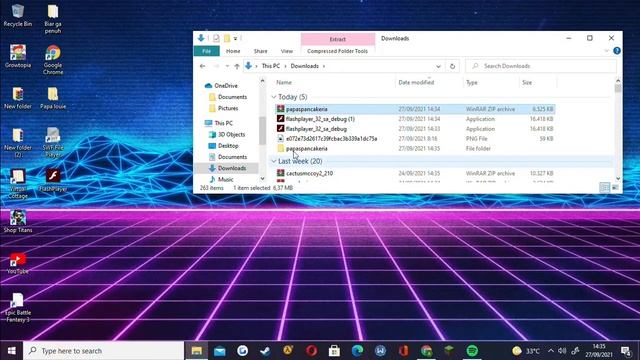The height and width of the screenshot is (360, 640).
Task: Open Microsoft Edge from the taskbar
Action: pos(358,351)
